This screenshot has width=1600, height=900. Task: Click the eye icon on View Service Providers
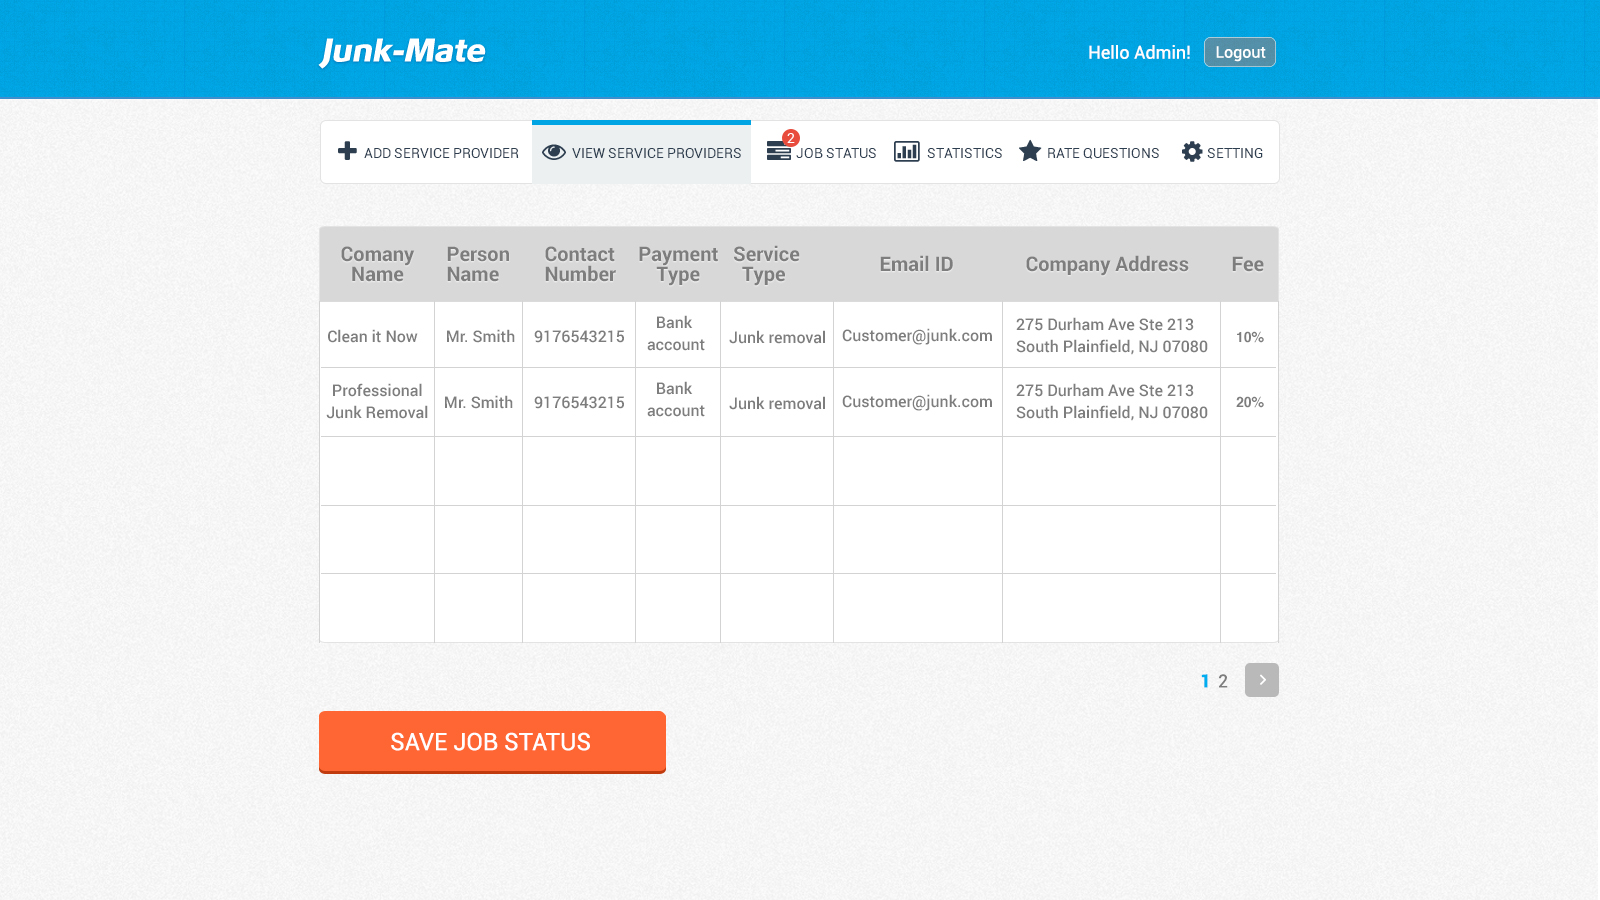pos(553,151)
